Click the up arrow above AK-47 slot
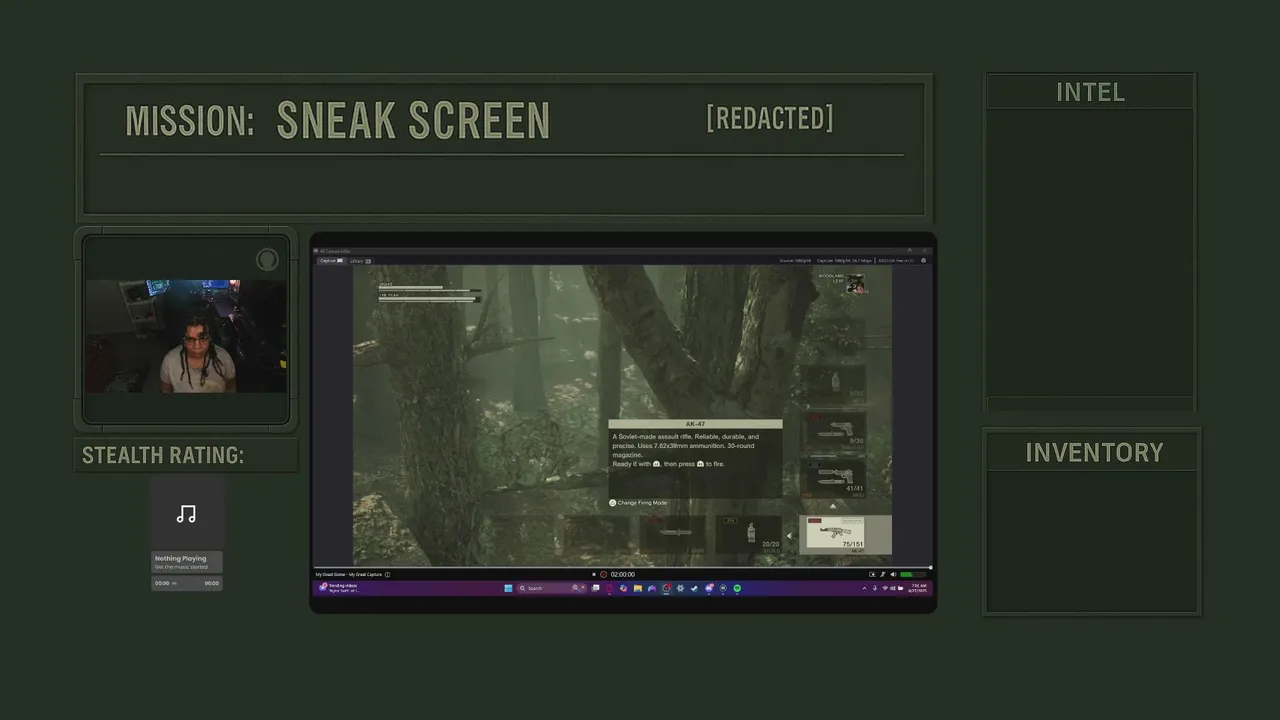The image size is (1280, 720). pos(833,506)
